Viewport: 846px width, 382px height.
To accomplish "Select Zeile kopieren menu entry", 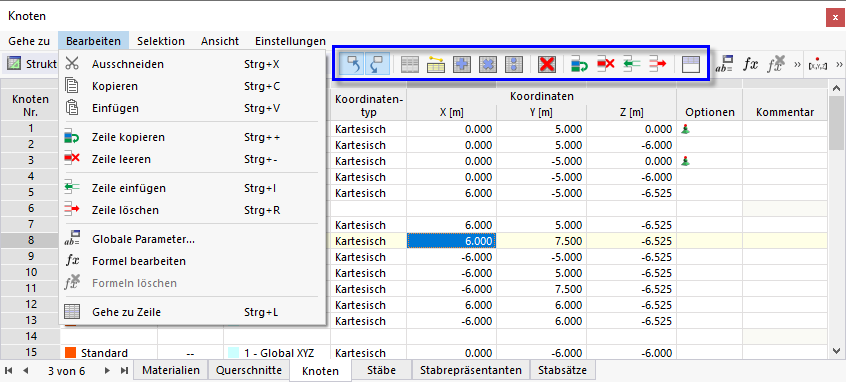I will point(192,137).
